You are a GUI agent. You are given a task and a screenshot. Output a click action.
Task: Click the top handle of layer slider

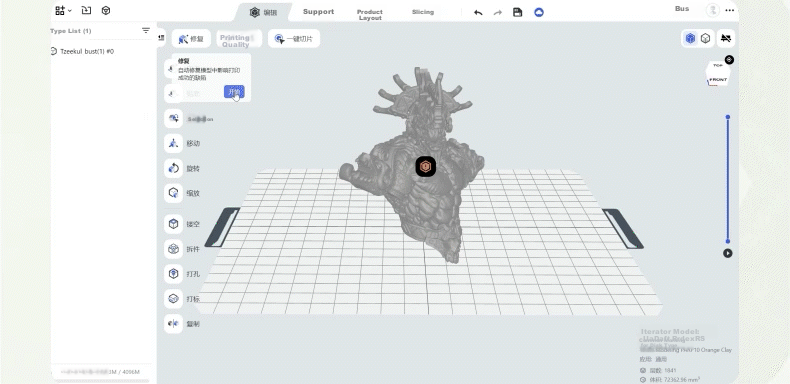coord(728,117)
